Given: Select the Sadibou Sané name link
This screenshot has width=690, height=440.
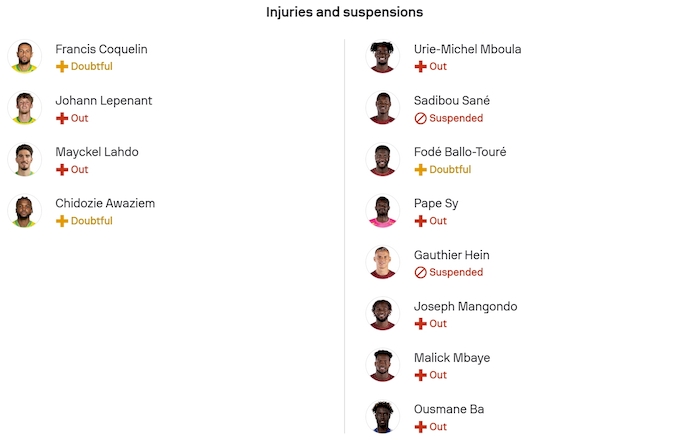Looking at the screenshot, I should pyautogui.click(x=452, y=101).
